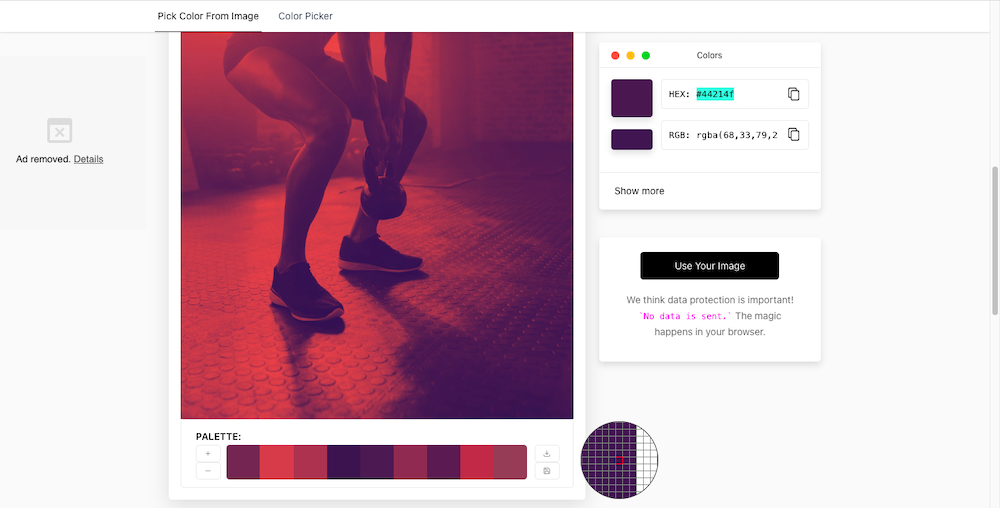Select the seventh deep magenta-purple palette swatch
This screenshot has width=1000, height=508.
click(444, 462)
